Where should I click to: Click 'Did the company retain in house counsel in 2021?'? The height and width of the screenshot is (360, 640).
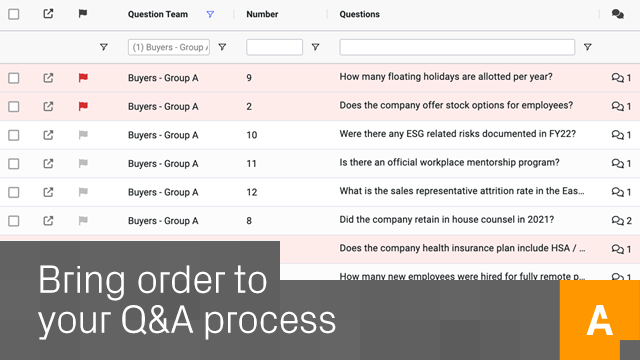(x=447, y=220)
